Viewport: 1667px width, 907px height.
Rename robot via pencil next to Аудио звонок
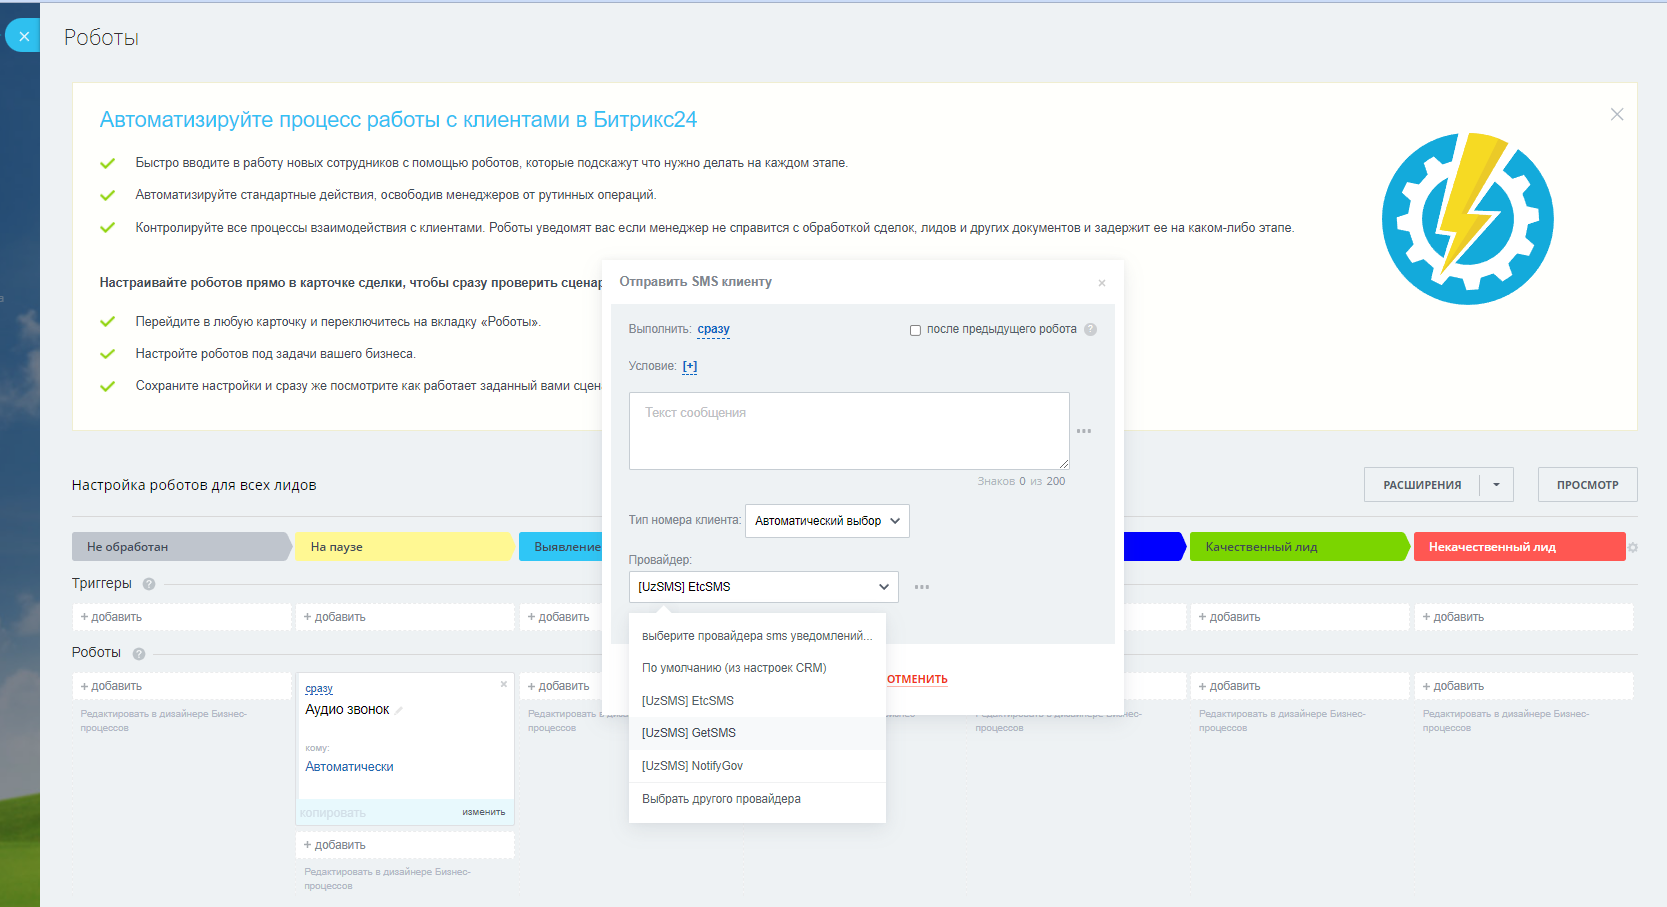[x=399, y=710]
